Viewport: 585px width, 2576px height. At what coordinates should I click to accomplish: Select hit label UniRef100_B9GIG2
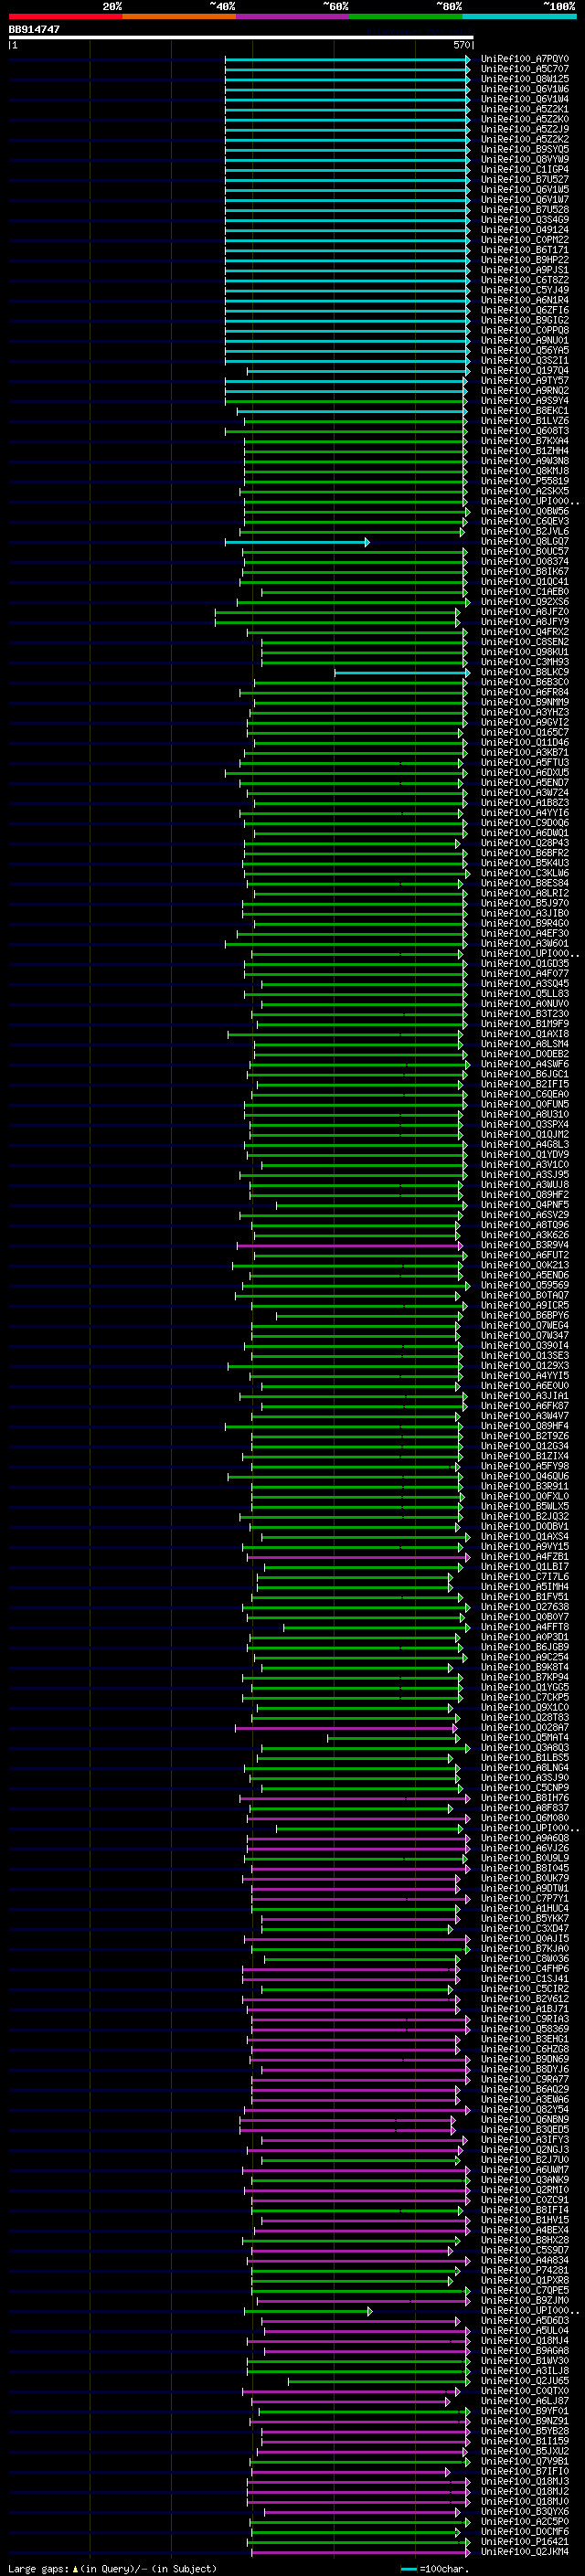click(525, 320)
